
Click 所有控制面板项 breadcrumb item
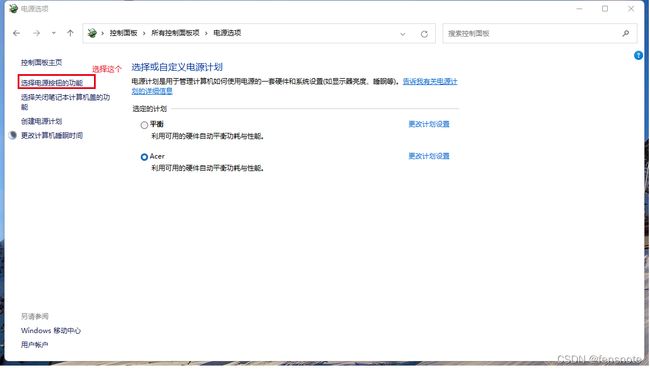click(175, 33)
